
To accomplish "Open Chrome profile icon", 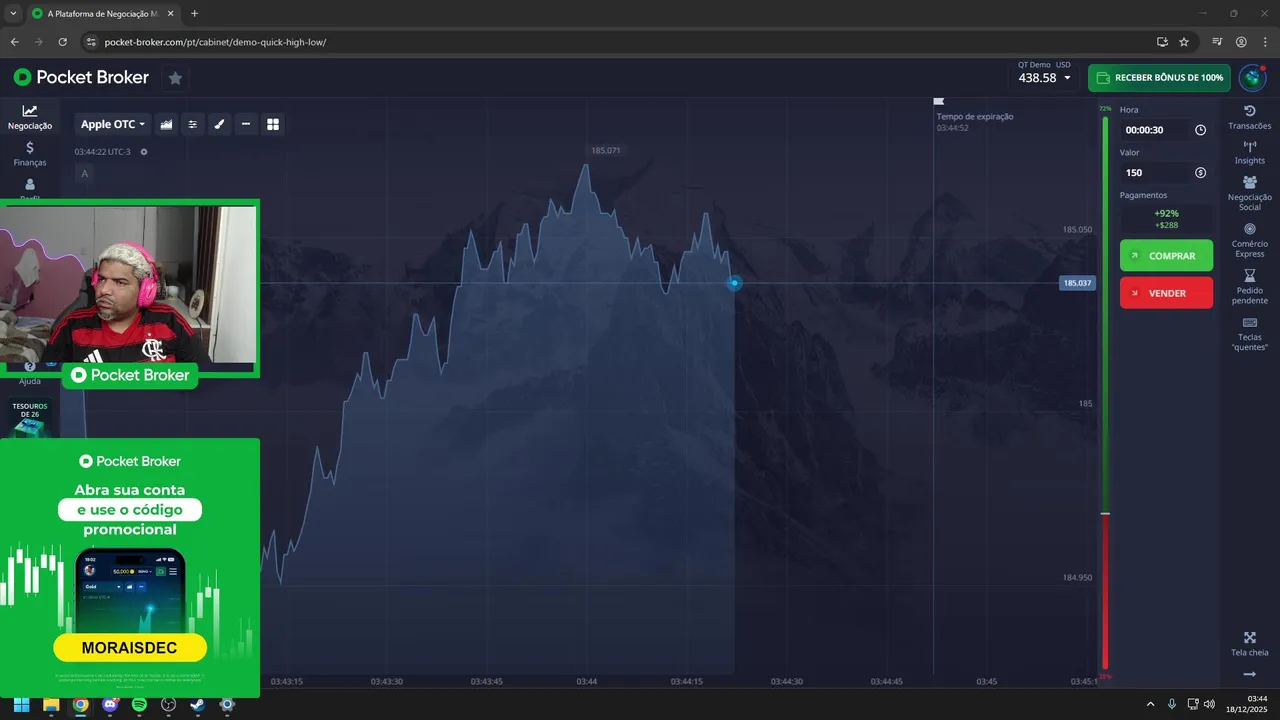I will 1241,42.
